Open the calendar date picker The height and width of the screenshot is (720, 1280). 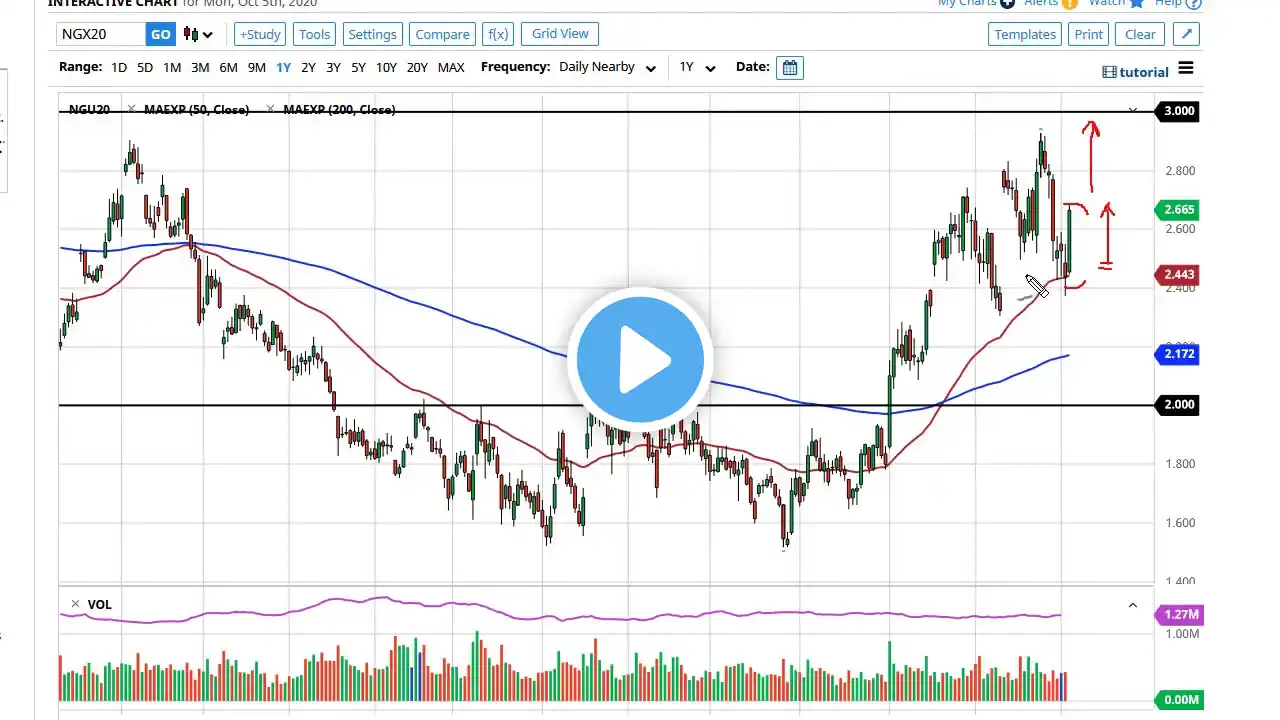(790, 68)
